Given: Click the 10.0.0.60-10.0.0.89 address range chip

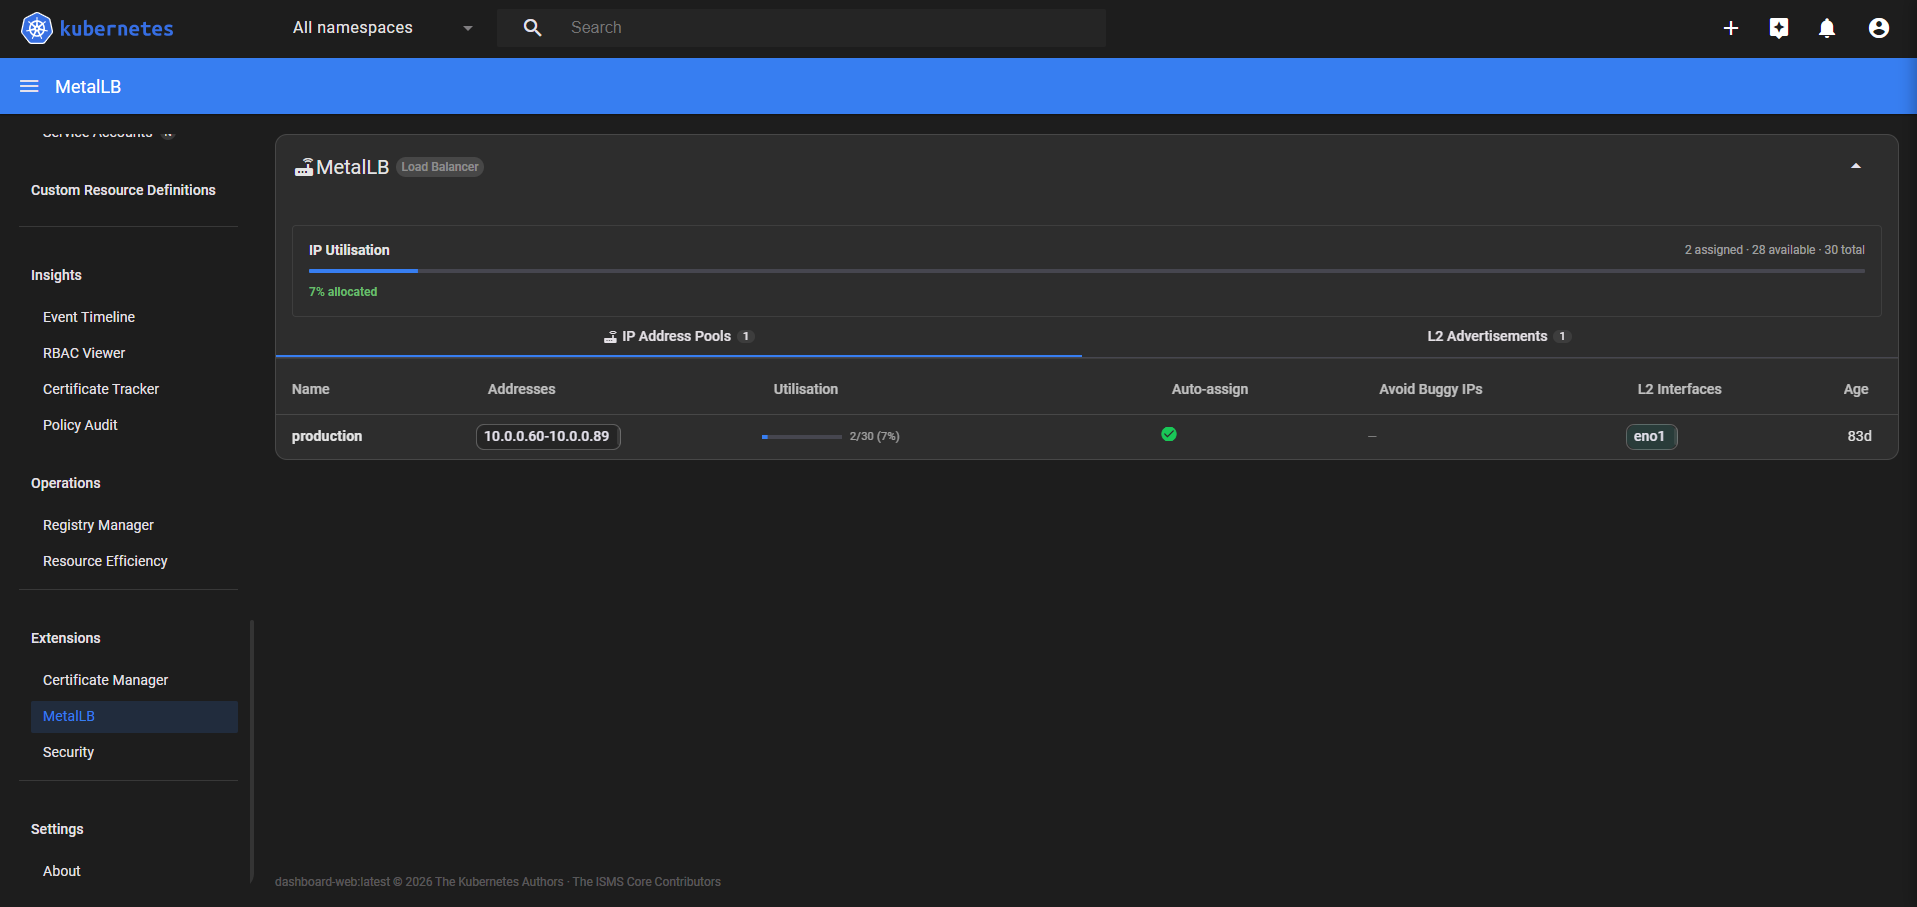Looking at the screenshot, I should pyautogui.click(x=548, y=436).
